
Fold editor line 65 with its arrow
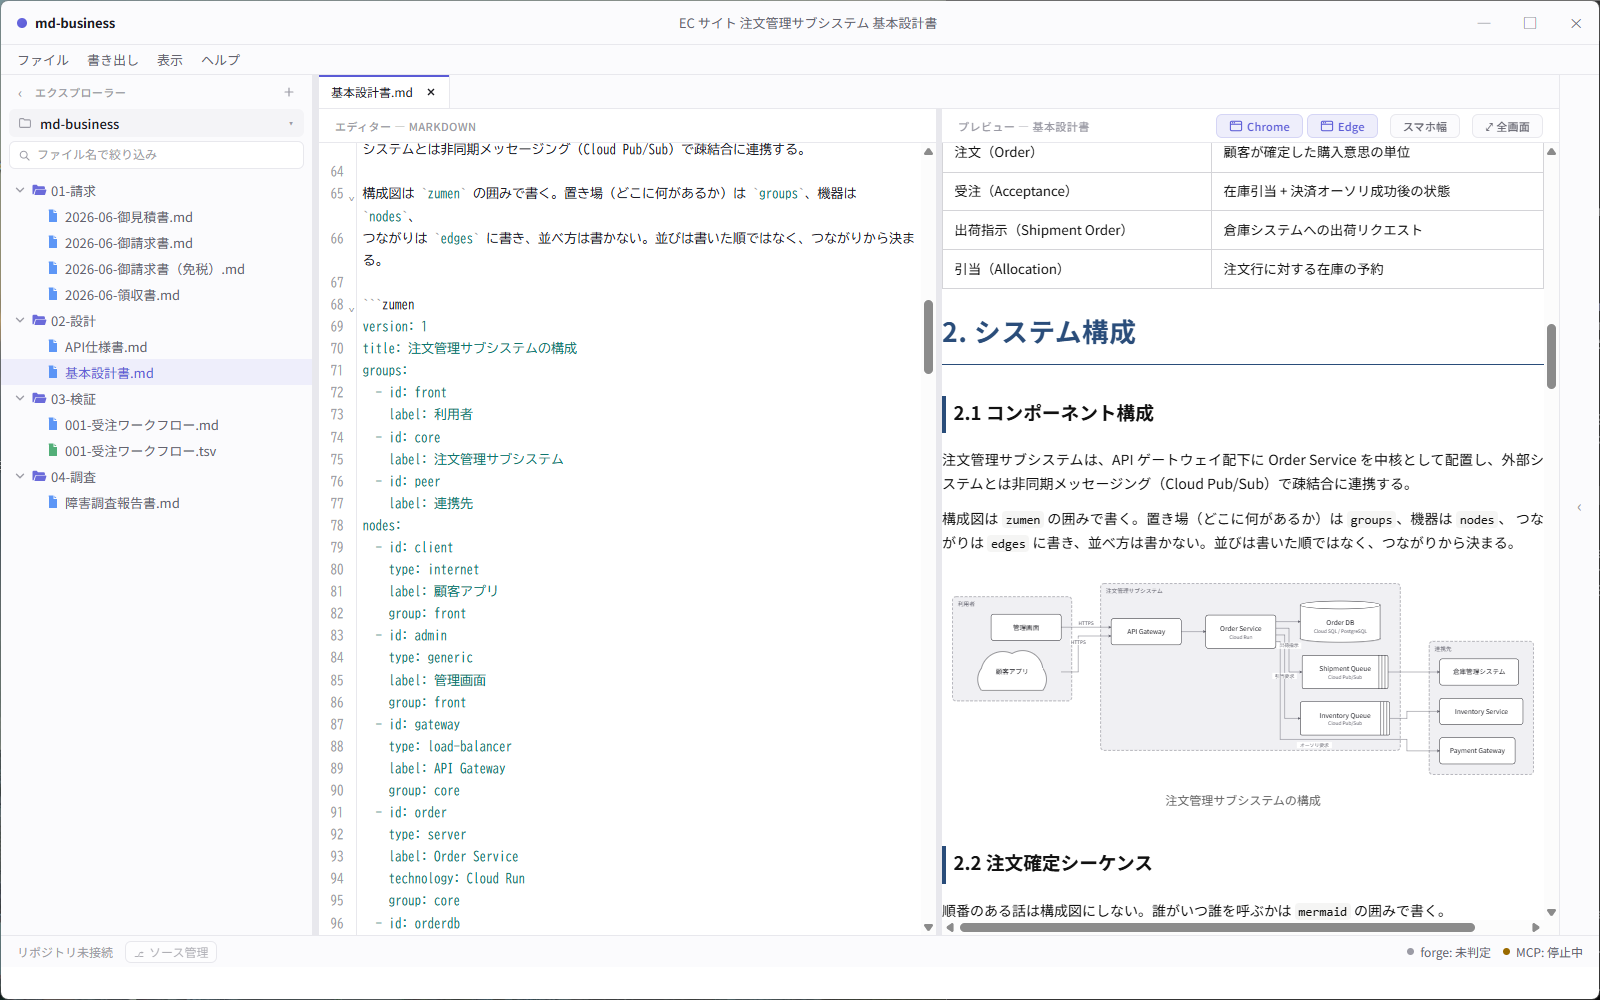351,196
